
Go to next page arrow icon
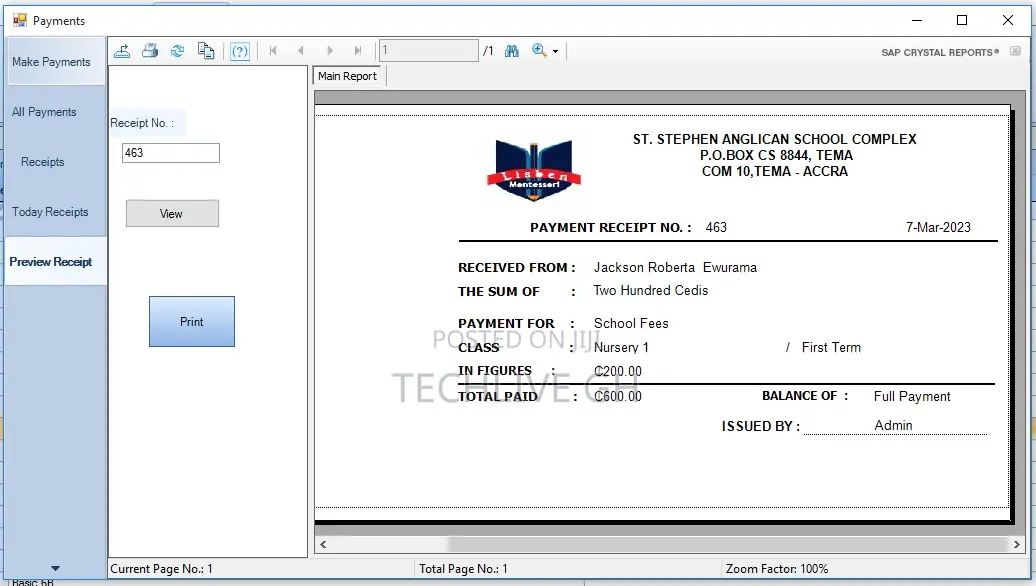click(x=330, y=51)
